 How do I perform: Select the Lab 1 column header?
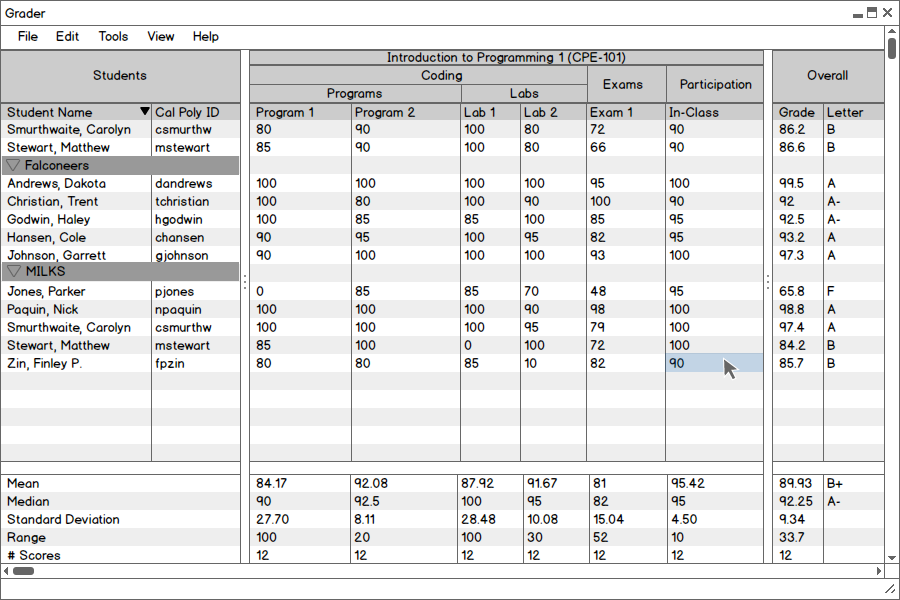tap(490, 112)
